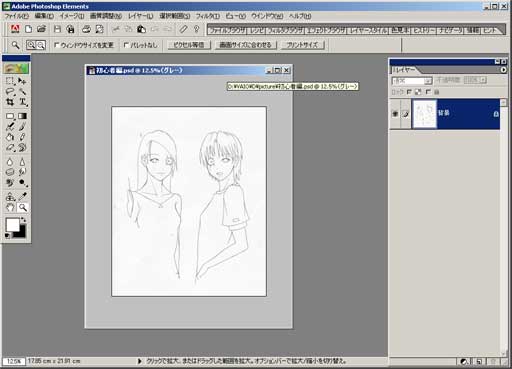Select the Rectangular Marquee tool
The height and width of the screenshot is (369, 512).
click(10, 81)
